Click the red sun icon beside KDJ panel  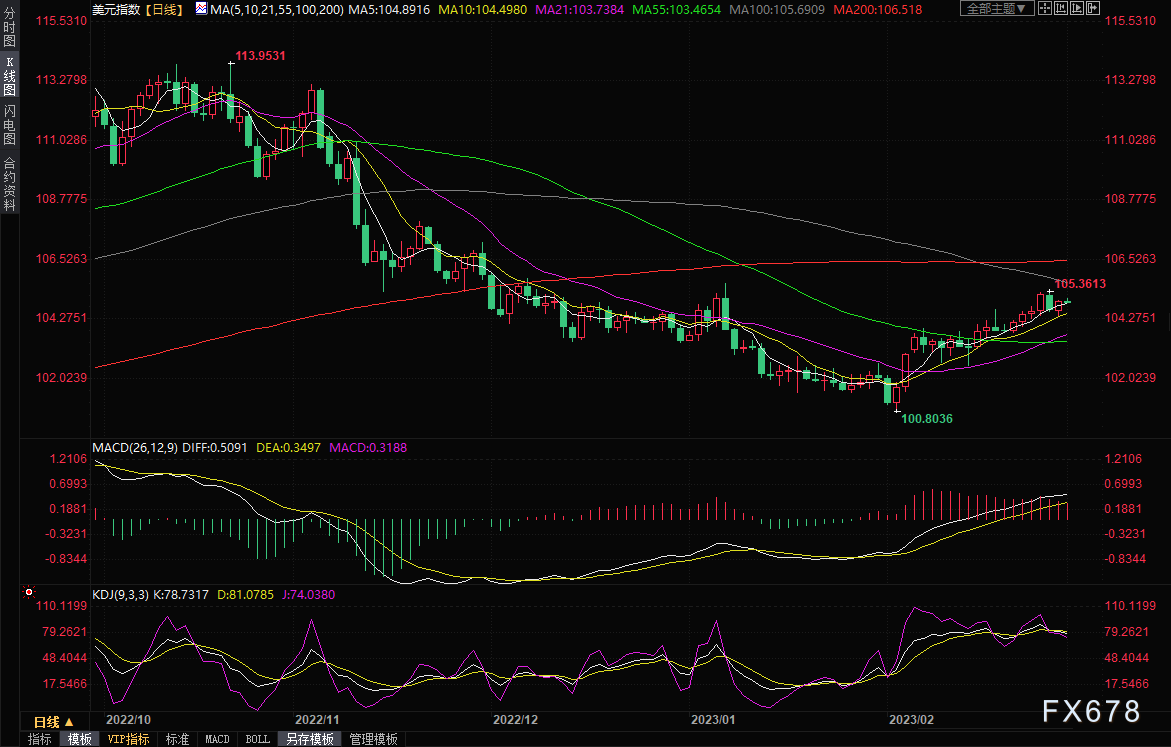click(29, 592)
